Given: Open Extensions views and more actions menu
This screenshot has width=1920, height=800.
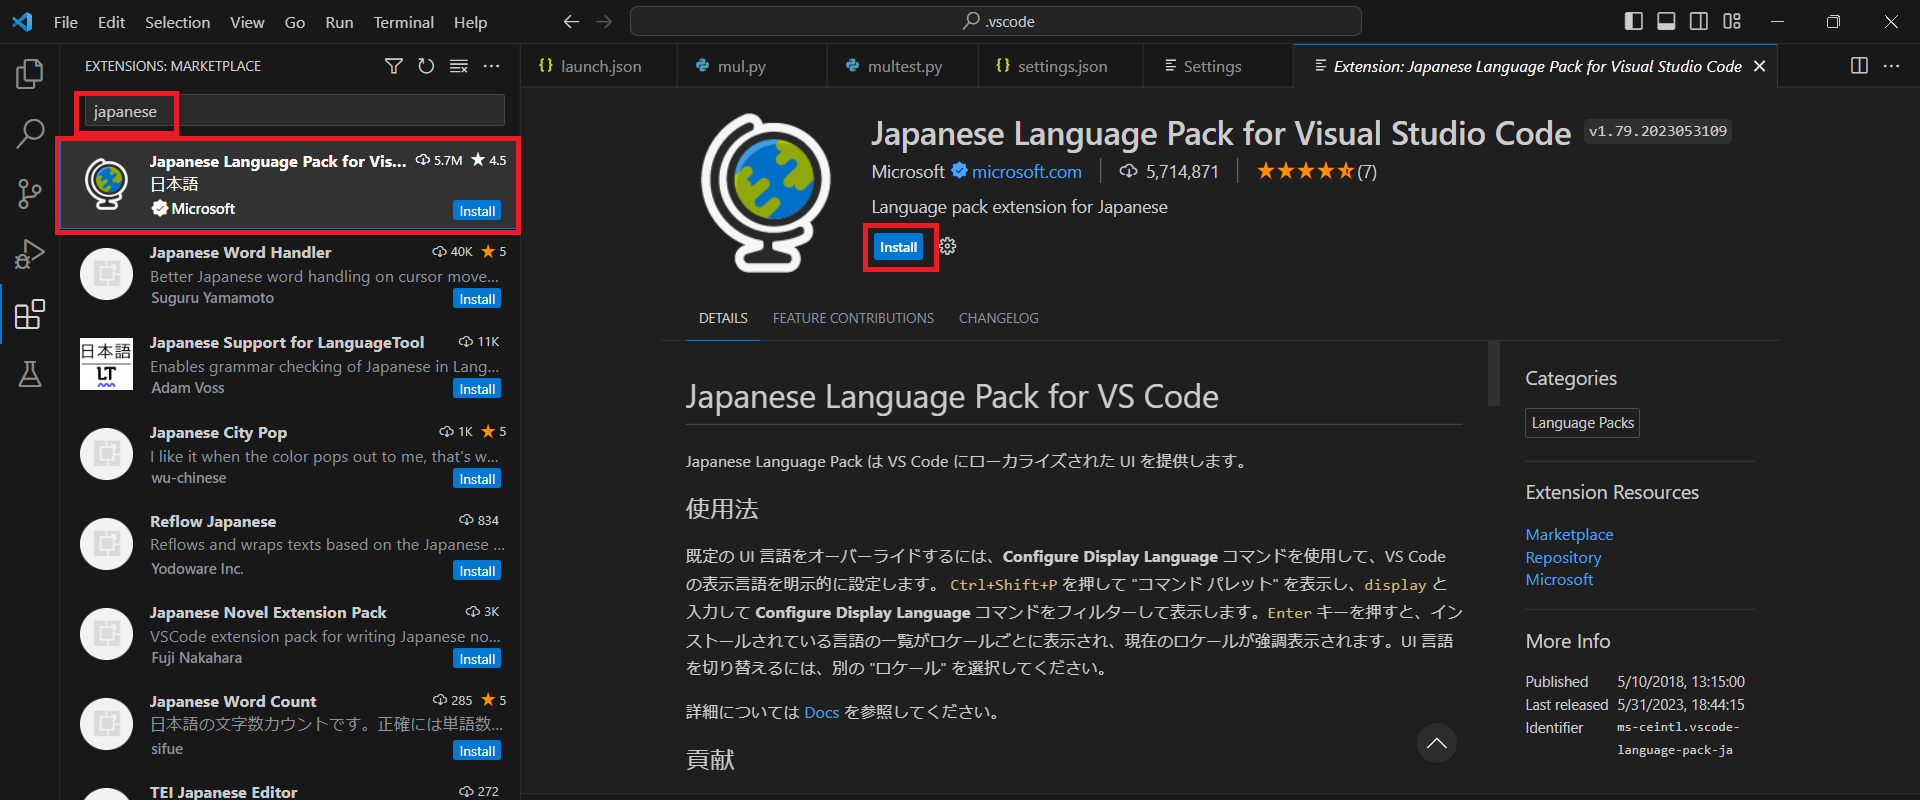Looking at the screenshot, I should coord(491,66).
